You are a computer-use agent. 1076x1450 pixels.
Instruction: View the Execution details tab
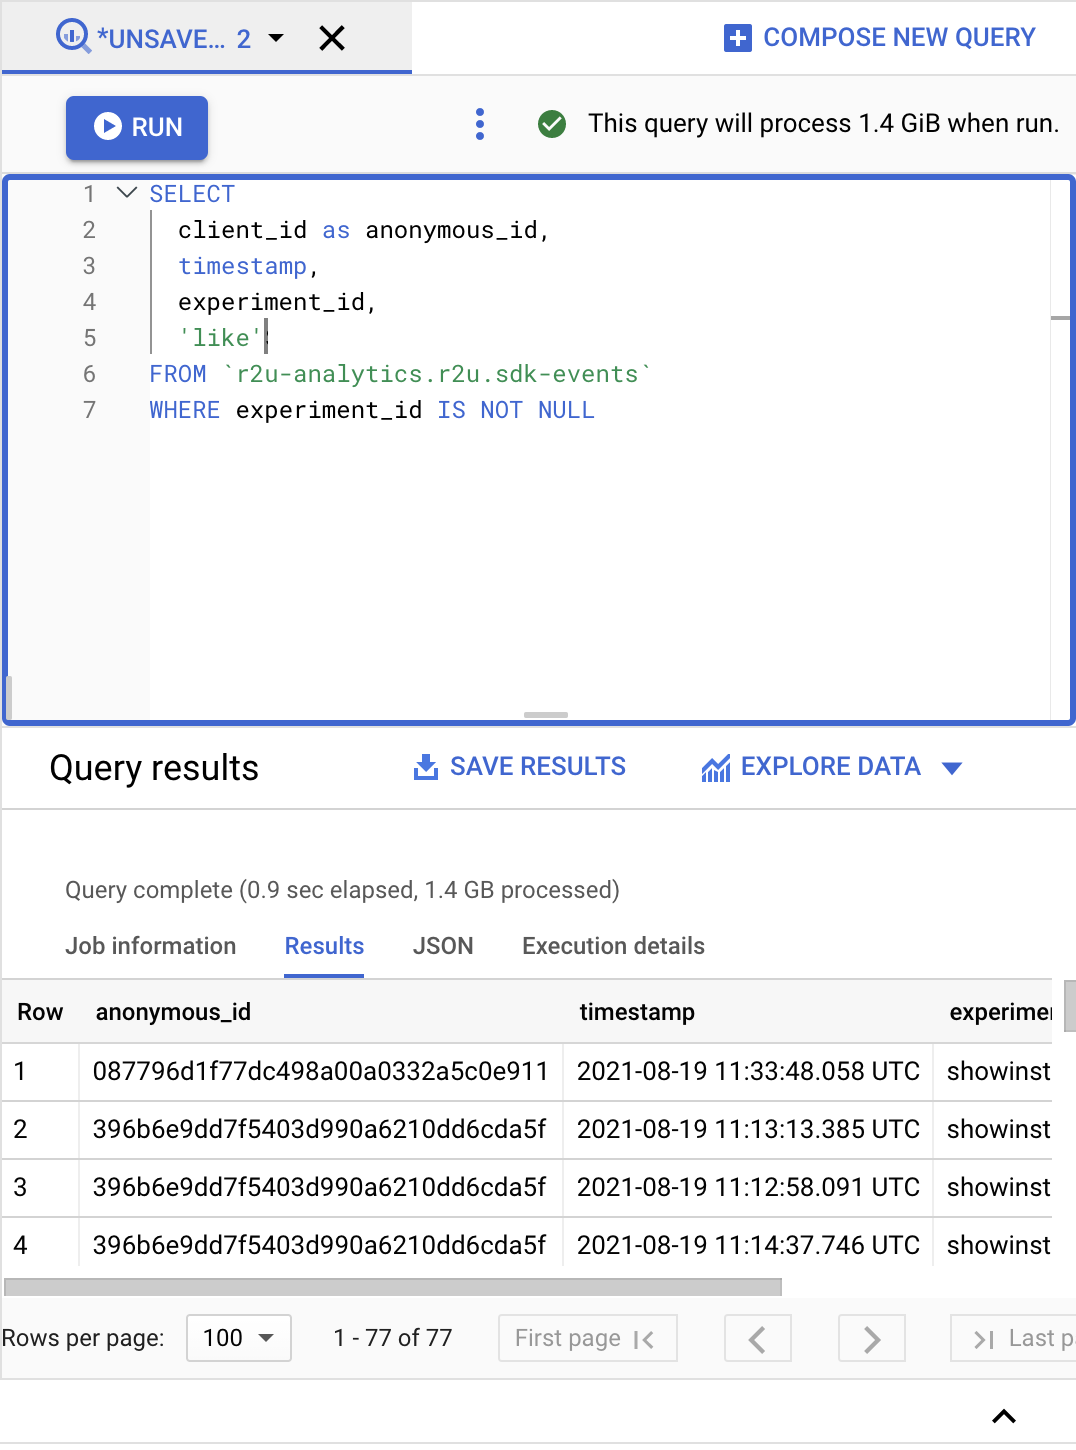click(612, 946)
